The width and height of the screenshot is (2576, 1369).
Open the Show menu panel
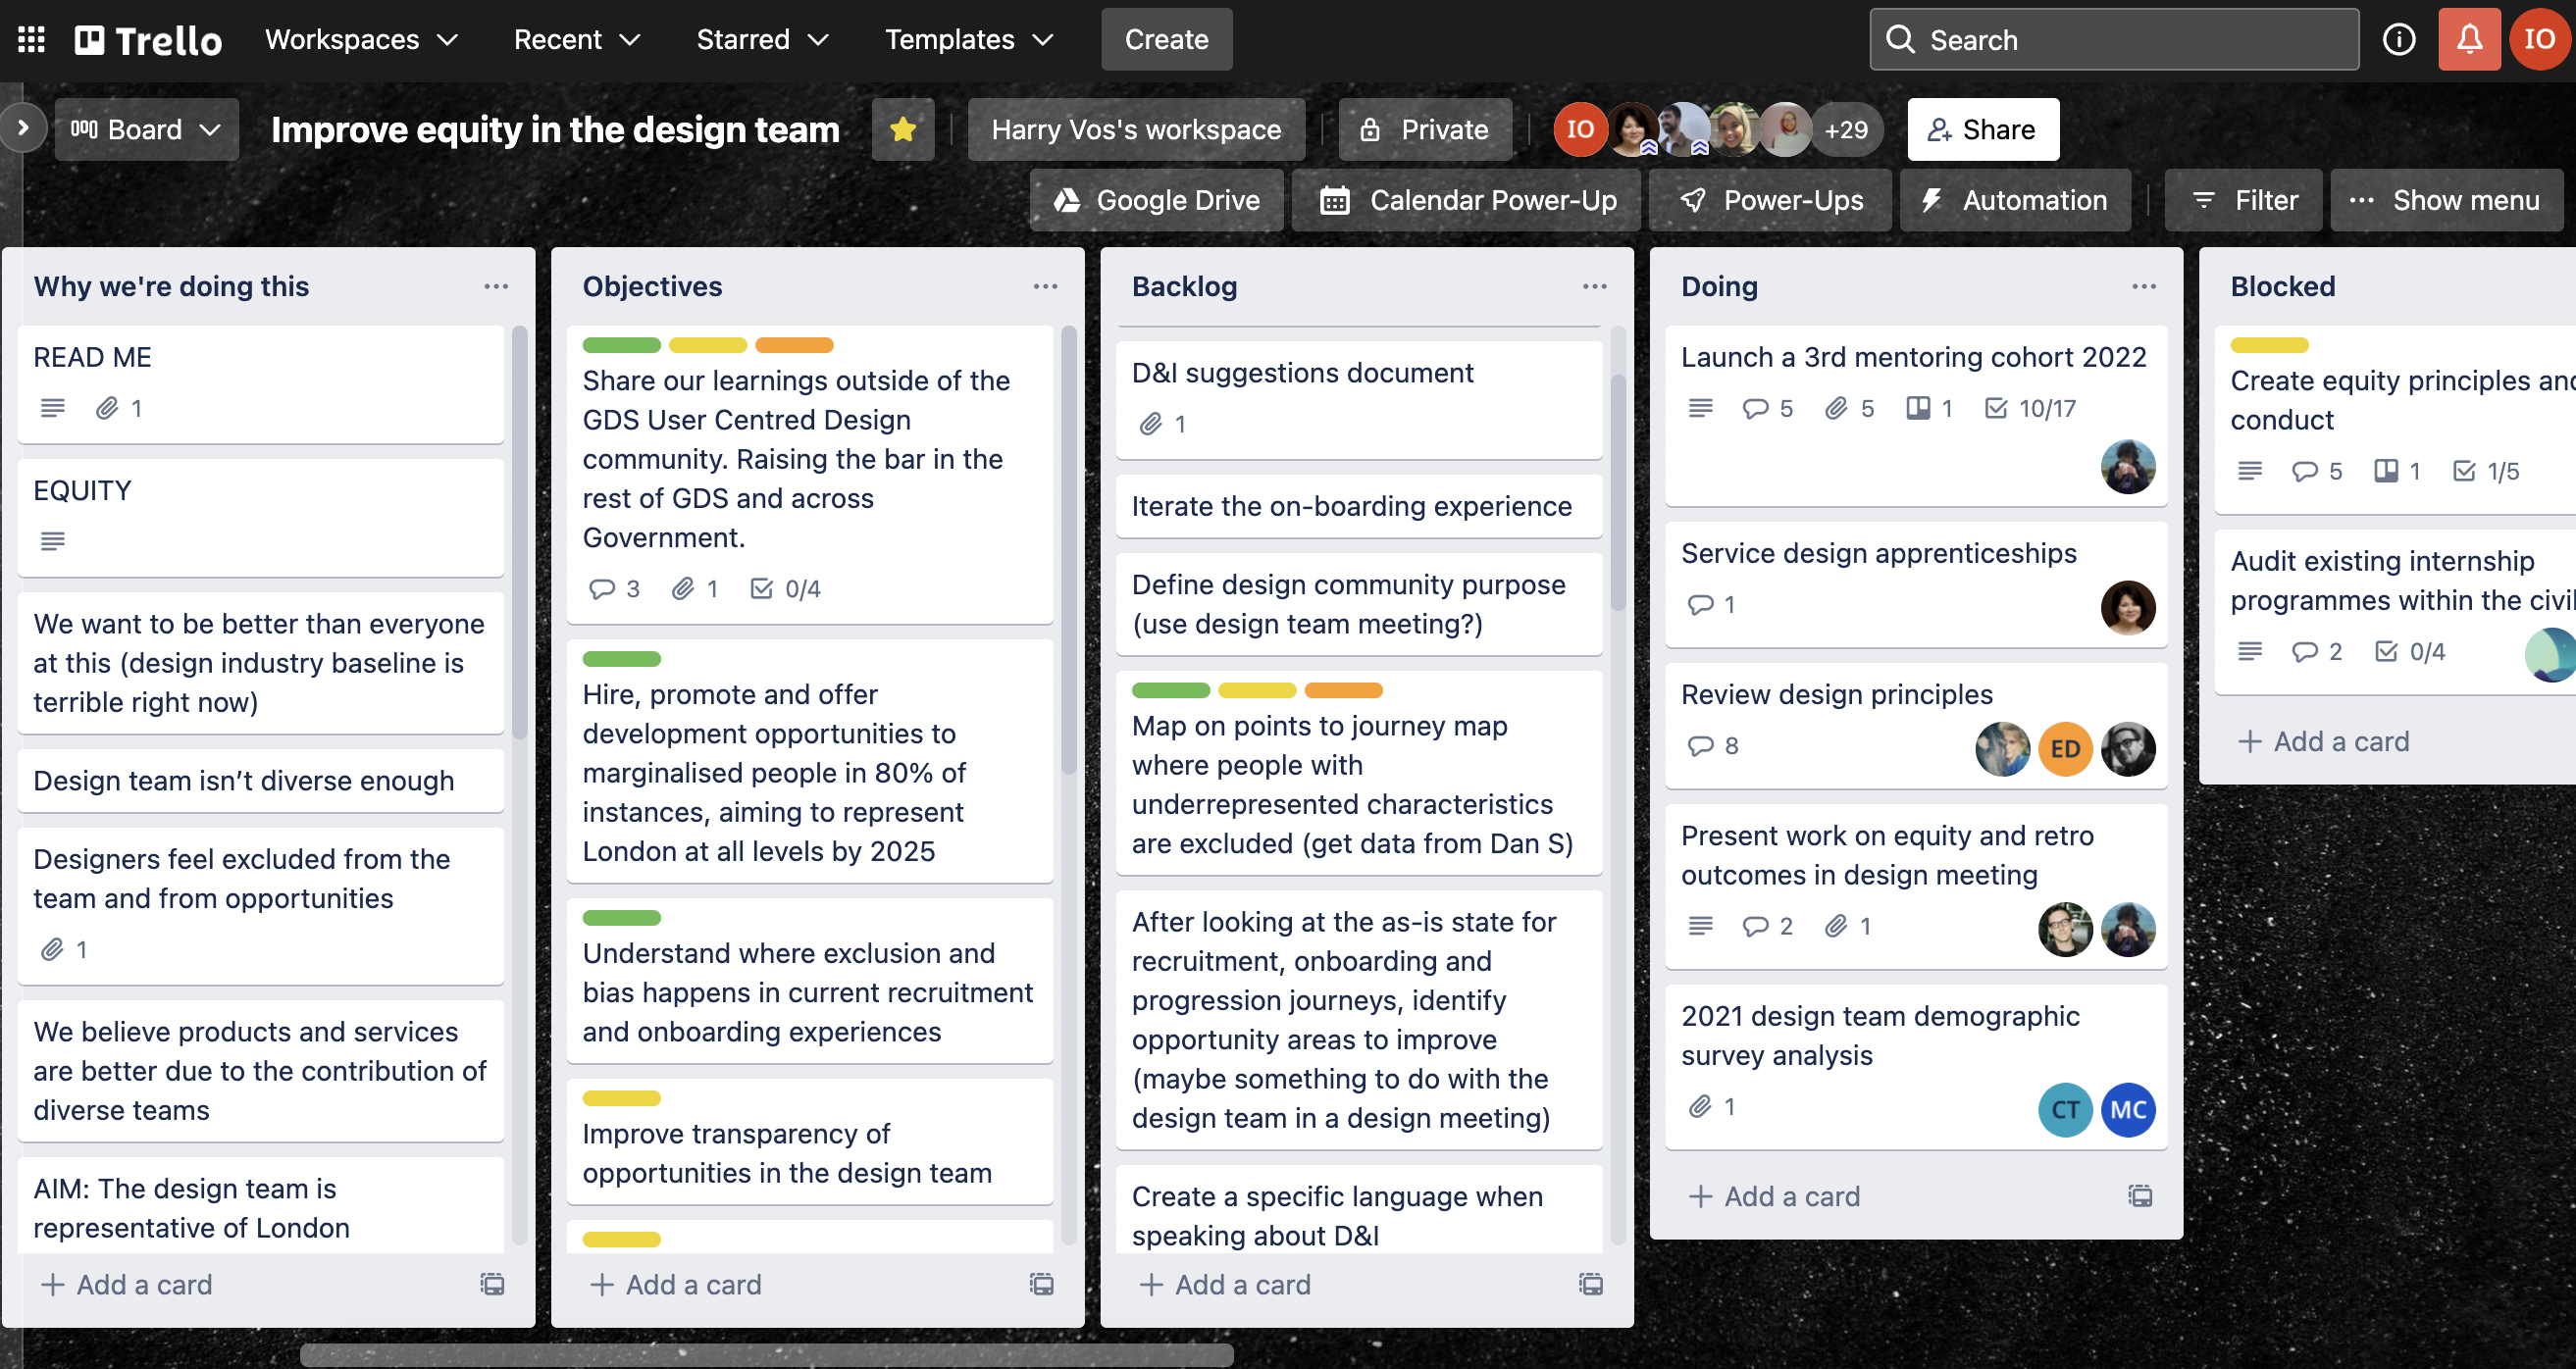[x=2465, y=199]
